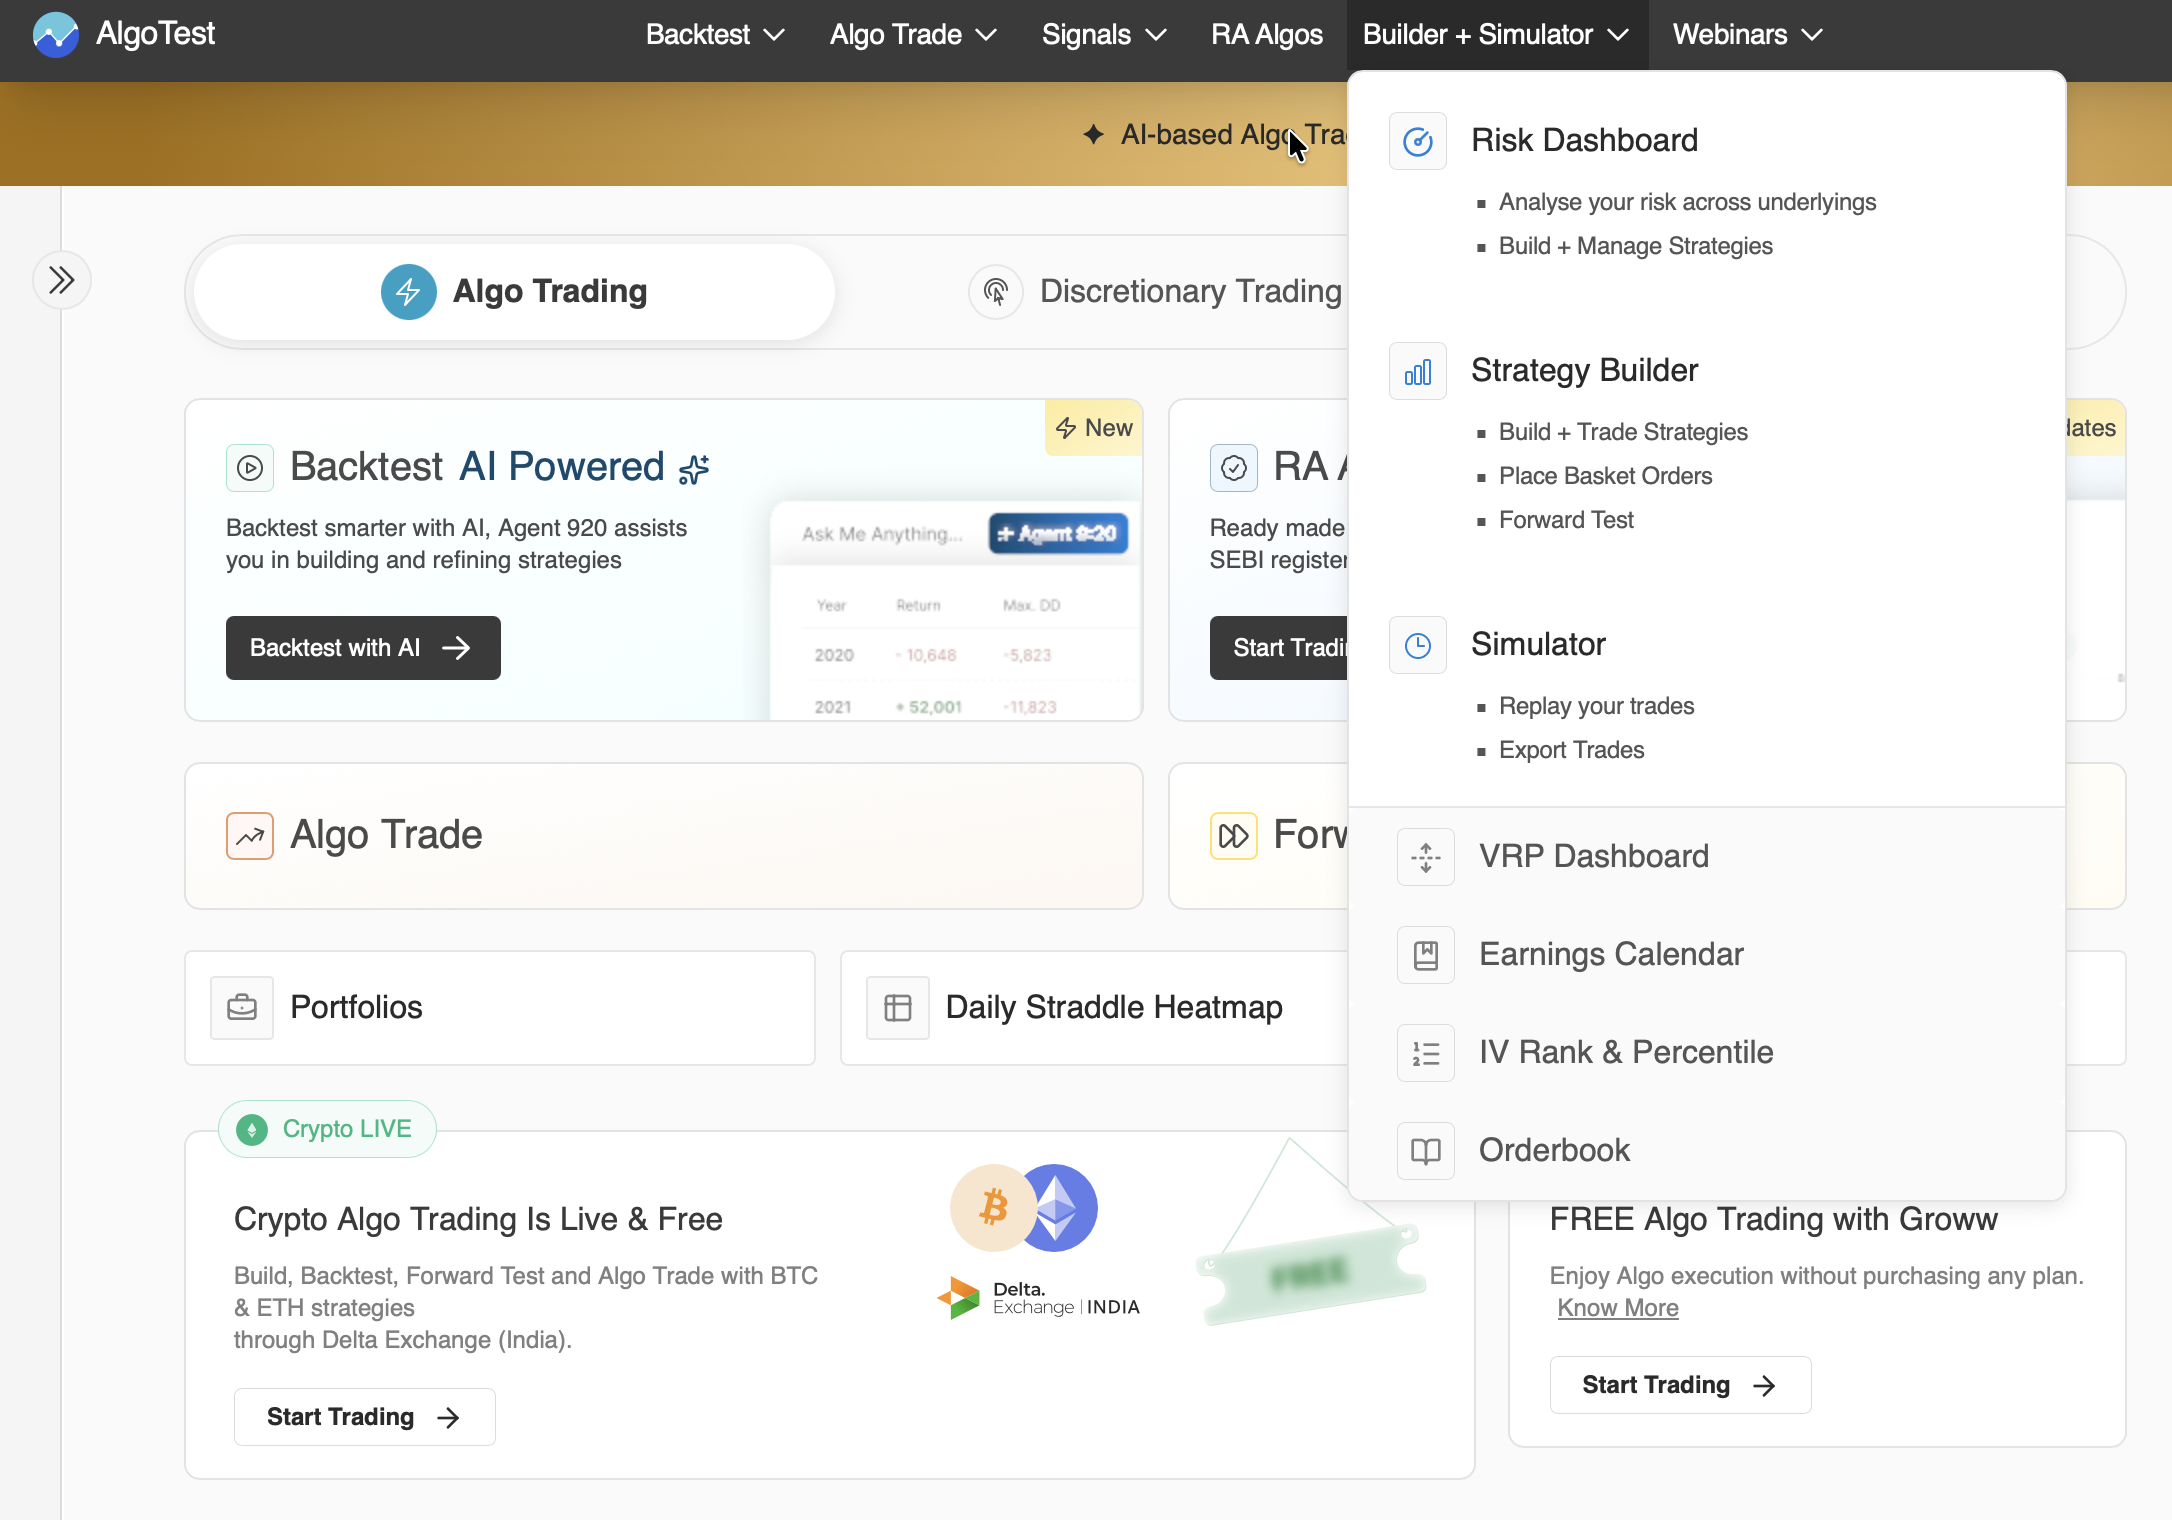This screenshot has width=2172, height=1520.
Task: Open the Signals dropdown menu
Action: coord(1103,35)
